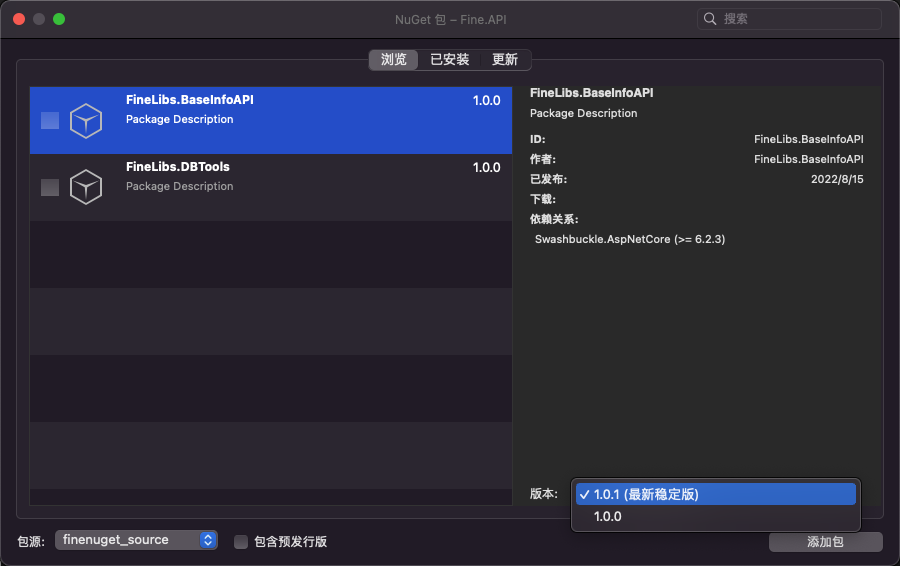The height and width of the screenshot is (566, 900).
Task: Click the FineLibs.BaseInfoAPI package cube icon
Action: 86,121
